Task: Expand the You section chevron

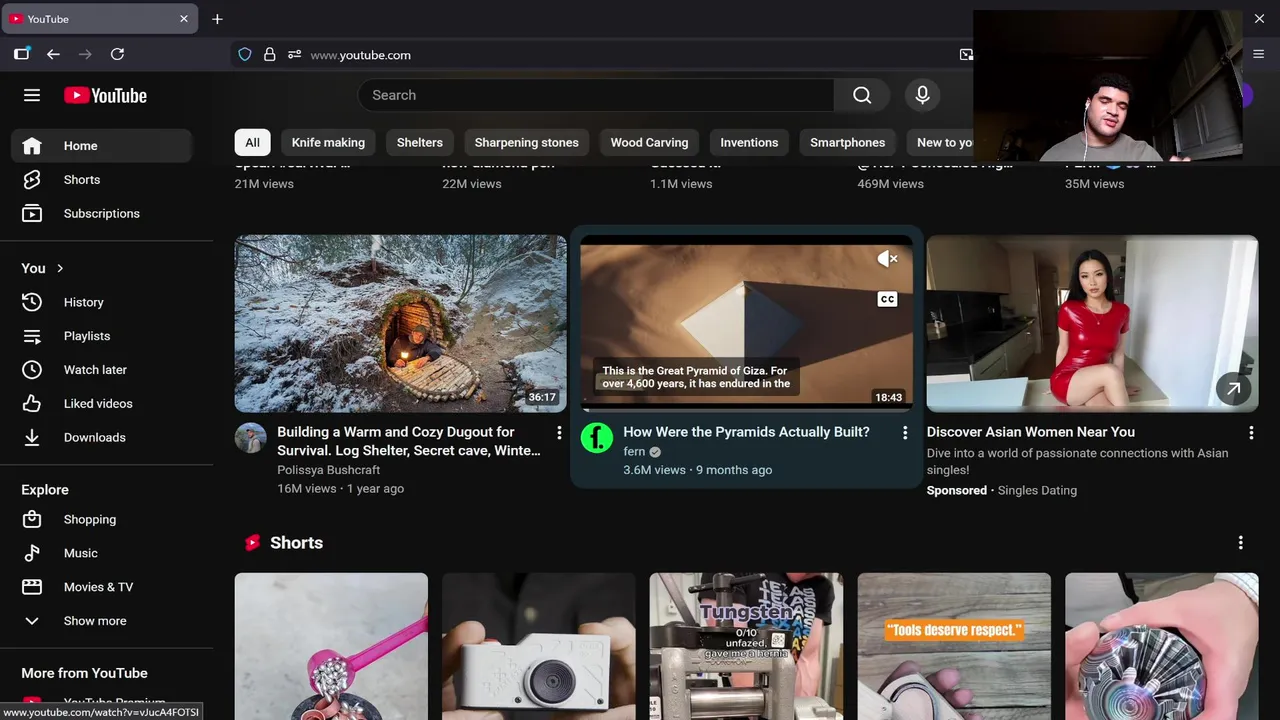Action: (x=60, y=268)
